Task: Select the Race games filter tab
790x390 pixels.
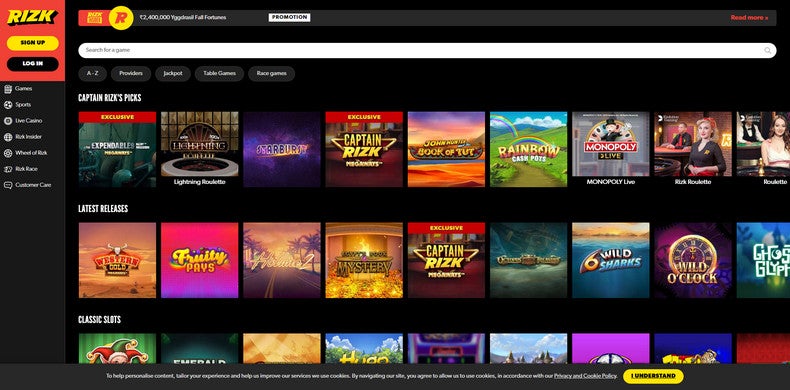Action: [272, 74]
